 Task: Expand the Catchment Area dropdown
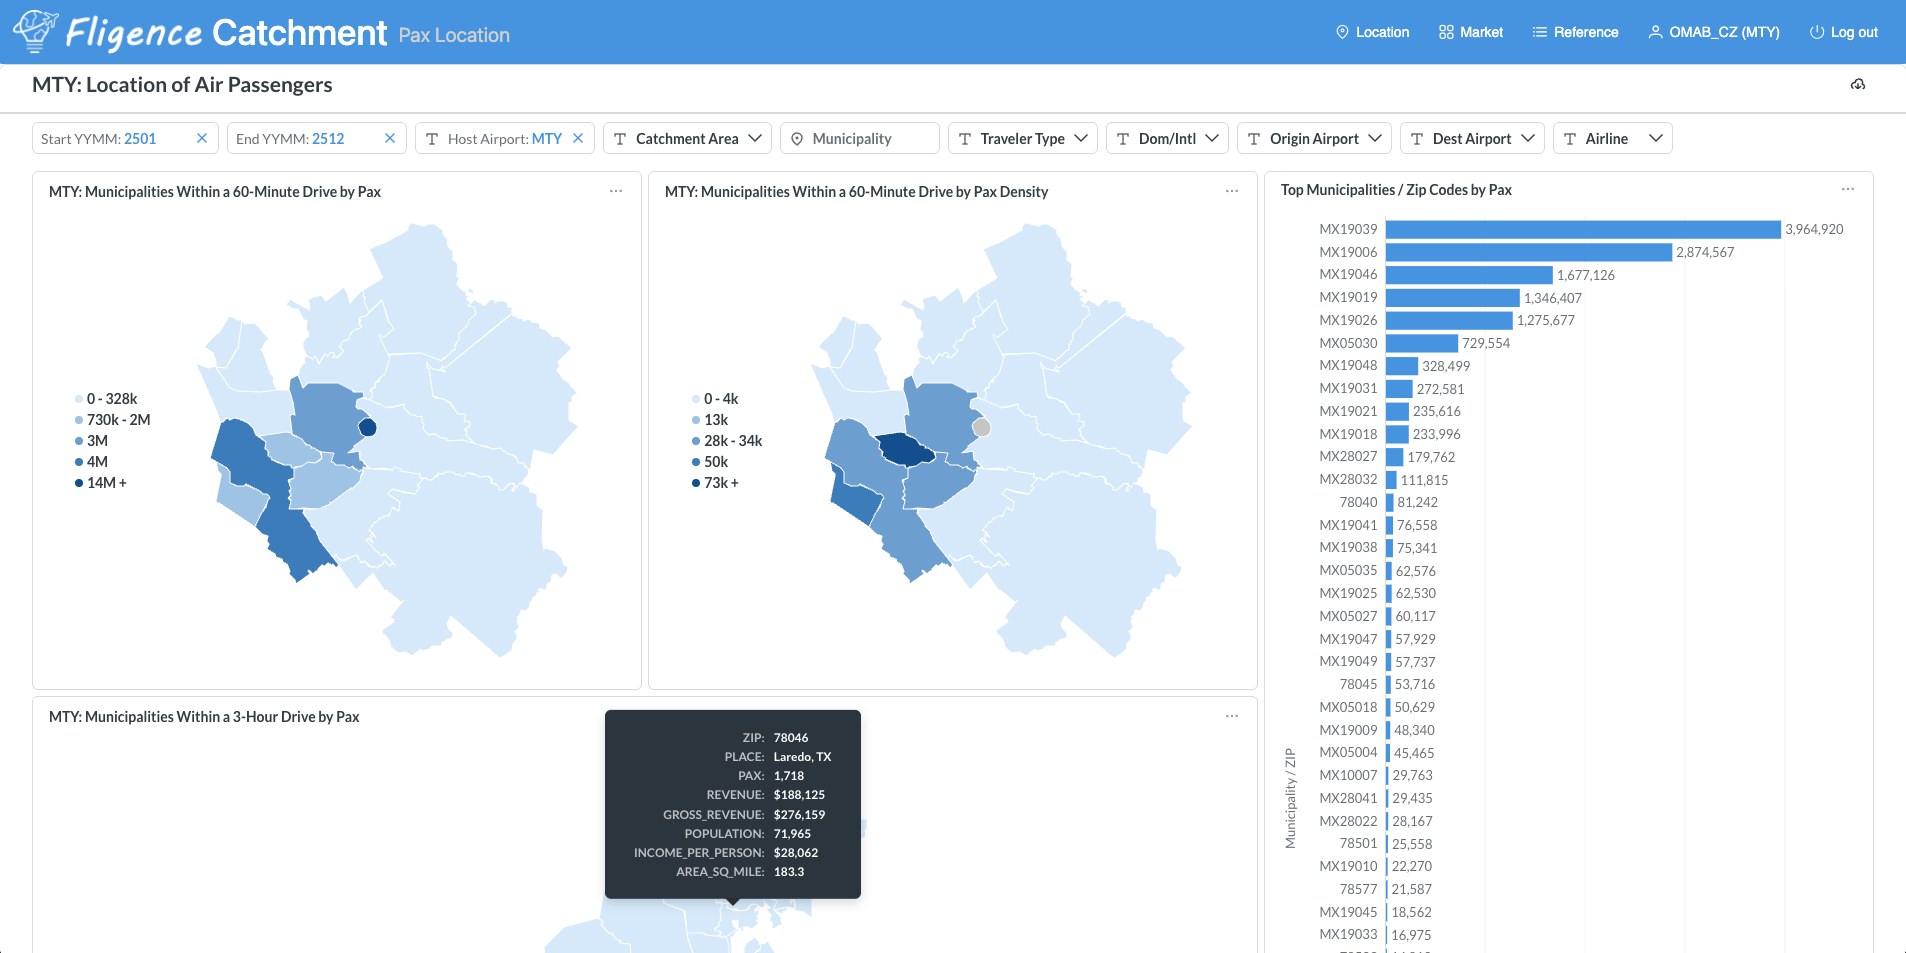click(x=687, y=139)
